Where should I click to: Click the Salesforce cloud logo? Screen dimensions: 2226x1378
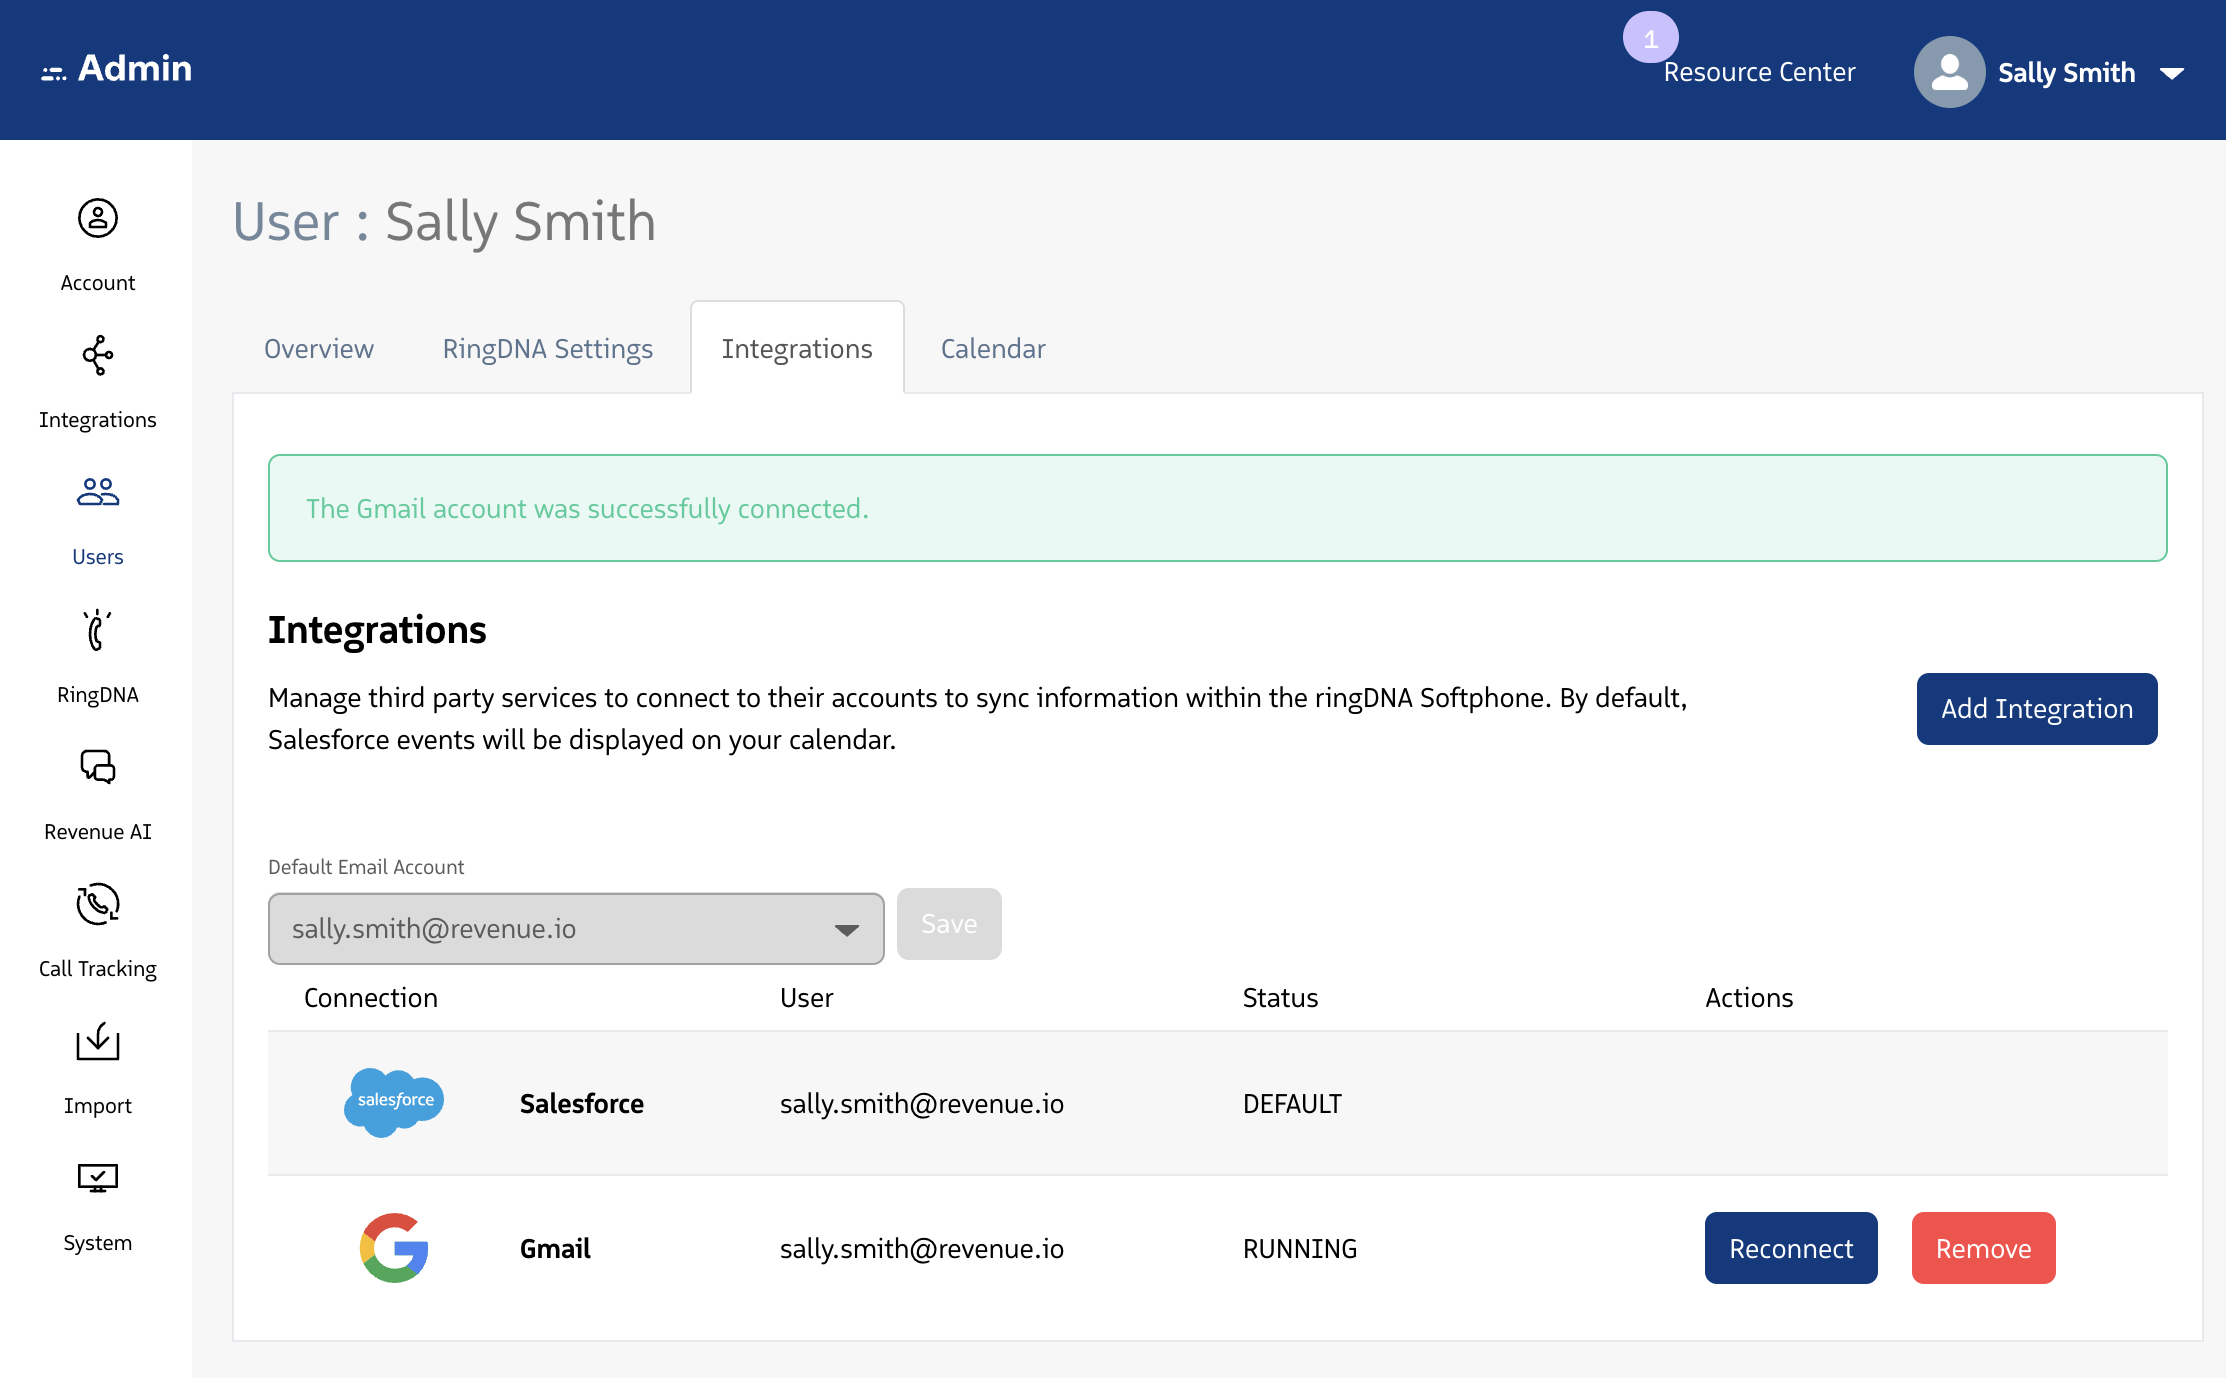point(394,1102)
